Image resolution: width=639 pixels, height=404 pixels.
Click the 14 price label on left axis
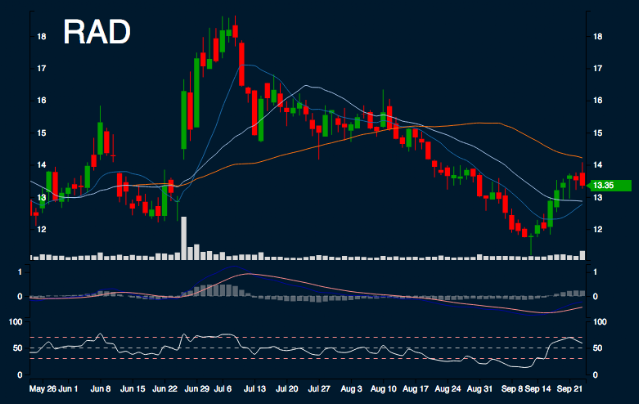pyautogui.click(x=42, y=165)
